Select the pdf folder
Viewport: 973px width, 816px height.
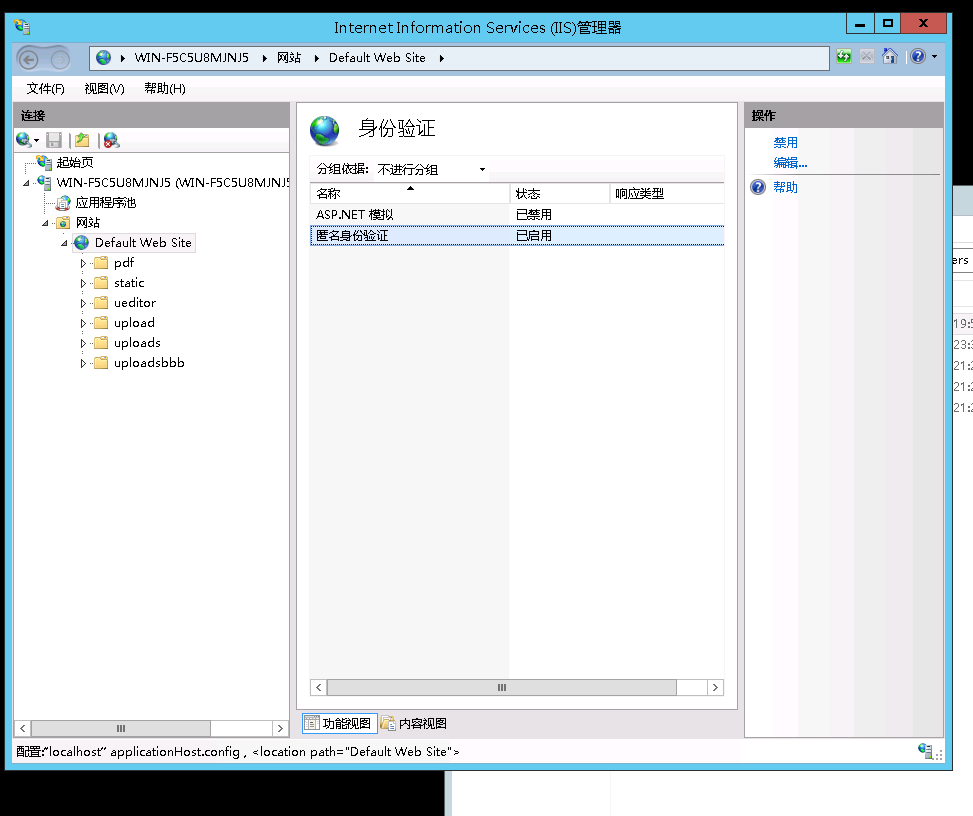pos(124,263)
